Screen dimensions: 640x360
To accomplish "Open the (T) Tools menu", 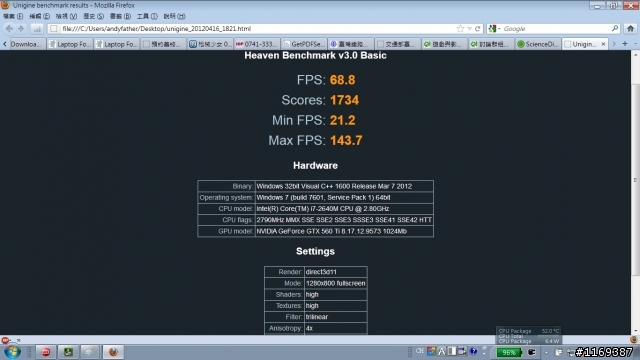I will pyautogui.click(x=147, y=16).
